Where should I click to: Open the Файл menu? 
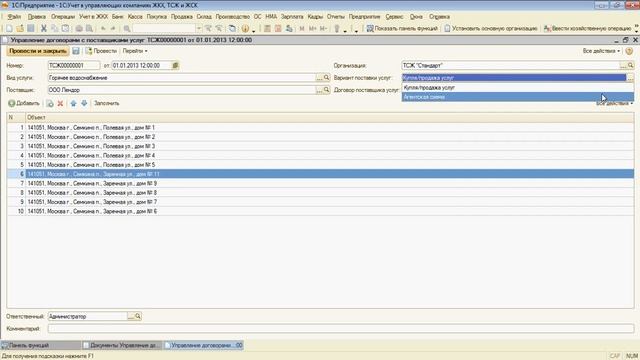[14, 17]
